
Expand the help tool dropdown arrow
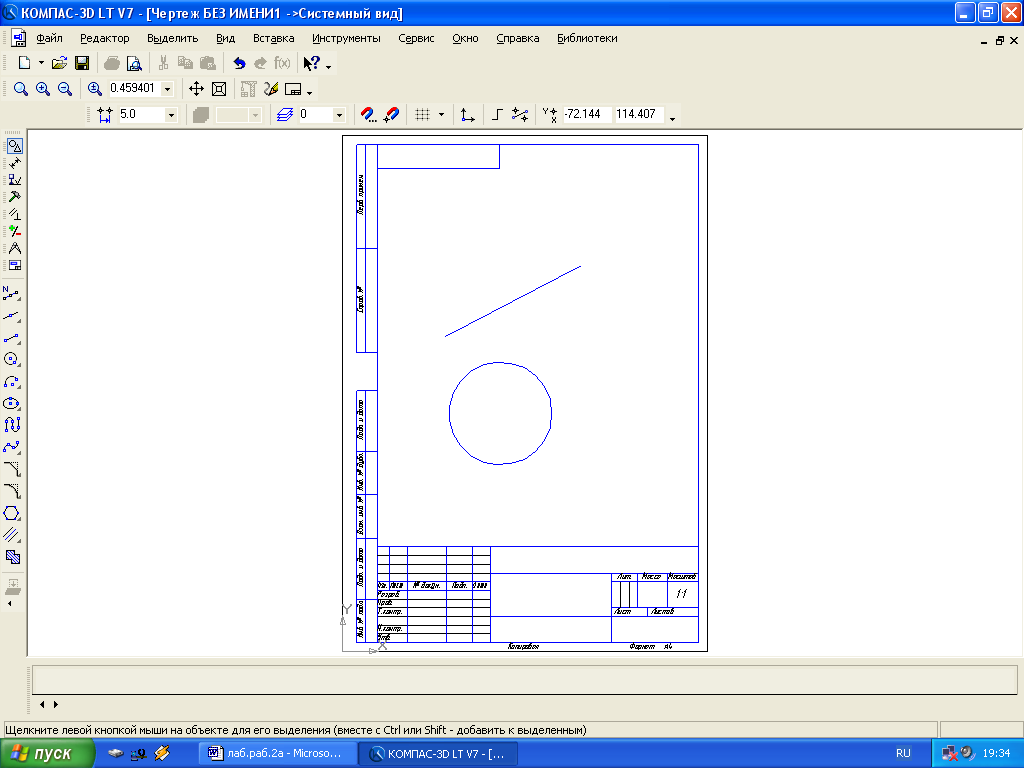coord(328,67)
